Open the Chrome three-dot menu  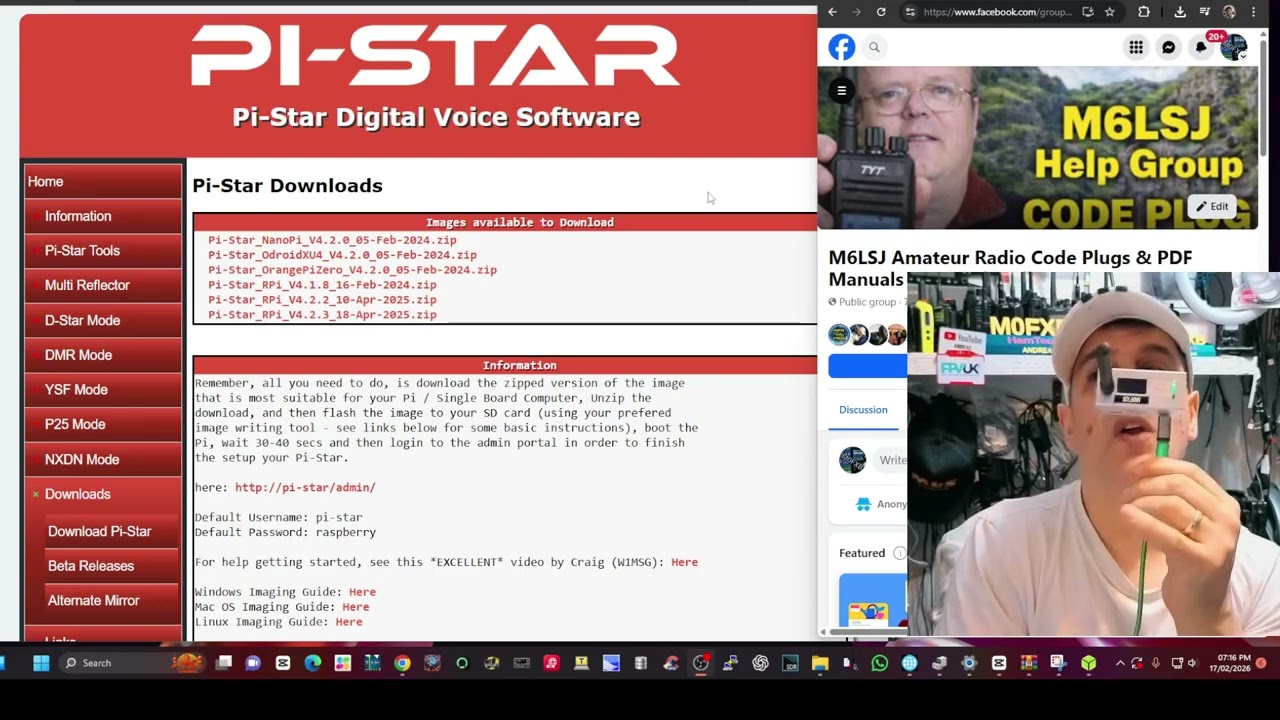point(1253,12)
